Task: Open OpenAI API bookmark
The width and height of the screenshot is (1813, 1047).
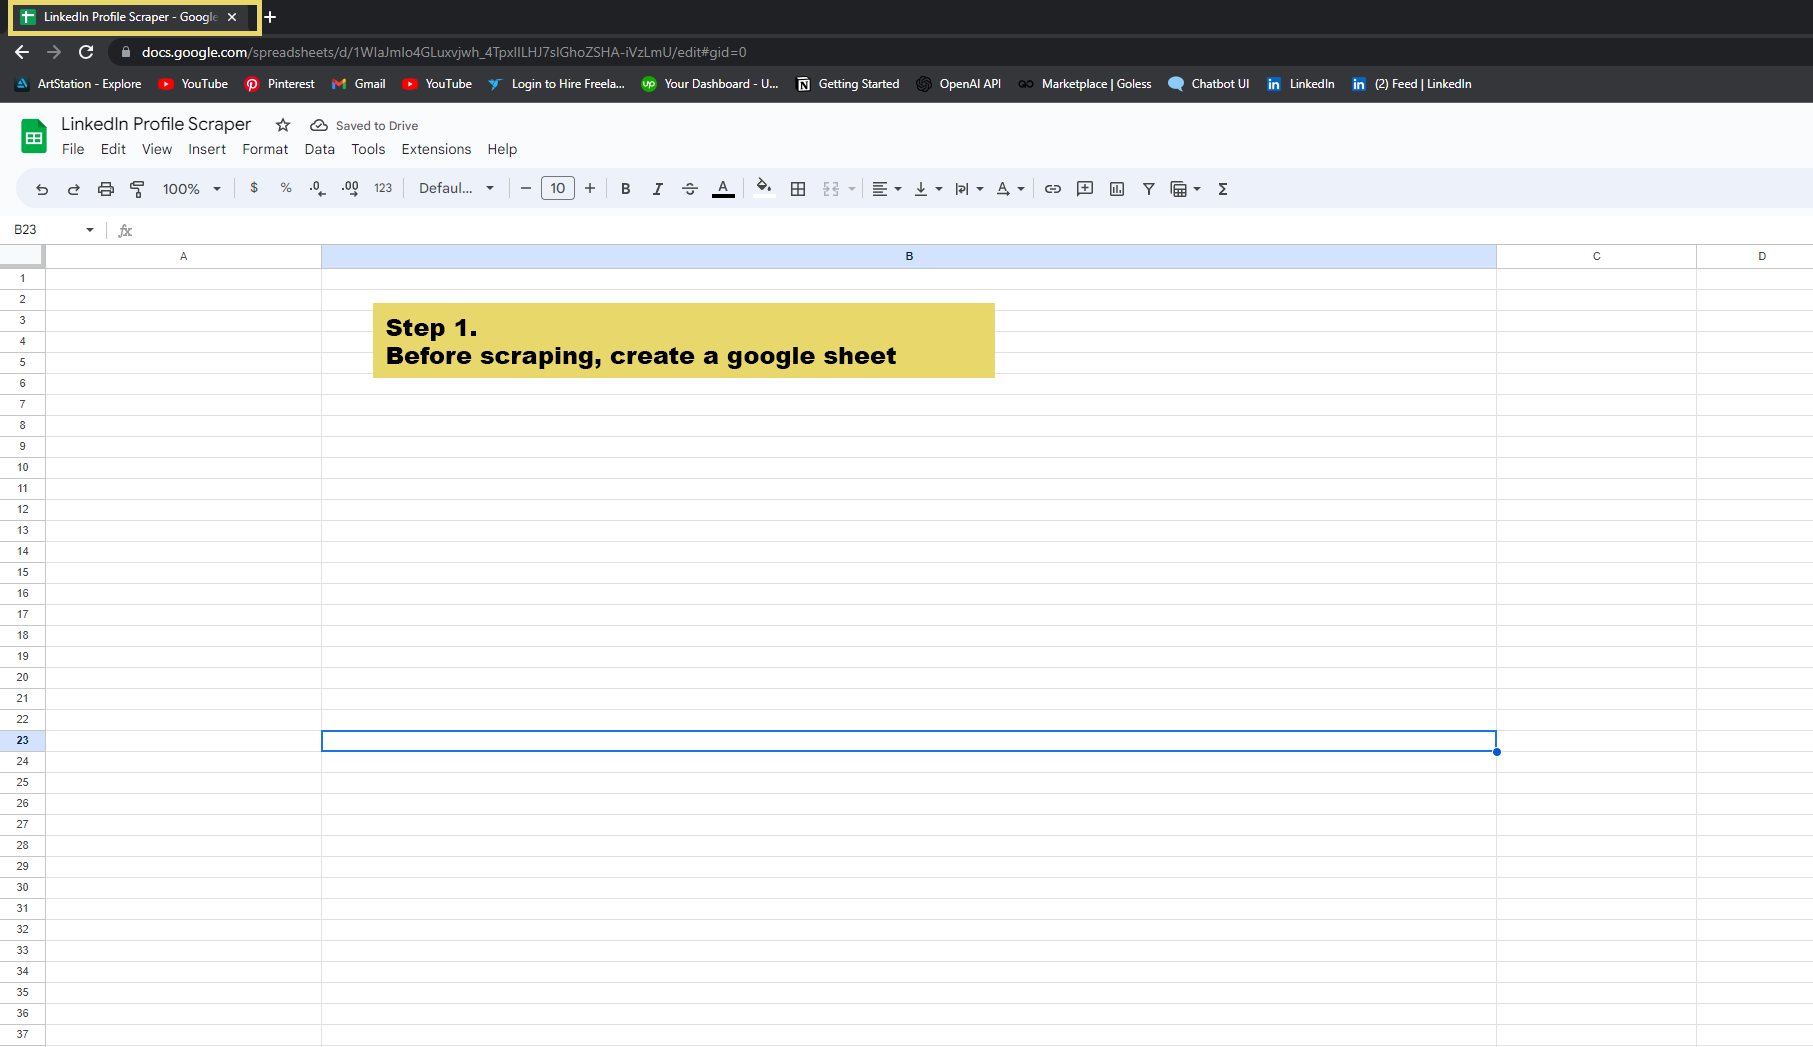Action: (958, 84)
